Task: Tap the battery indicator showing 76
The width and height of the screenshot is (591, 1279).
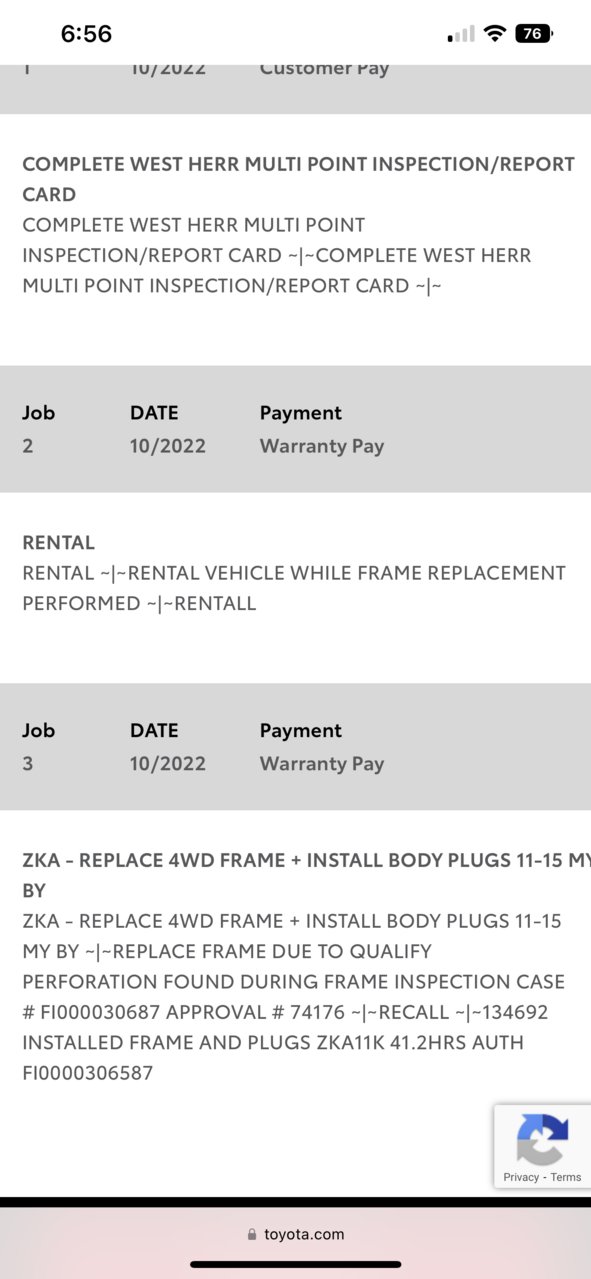Action: [x=534, y=33]
